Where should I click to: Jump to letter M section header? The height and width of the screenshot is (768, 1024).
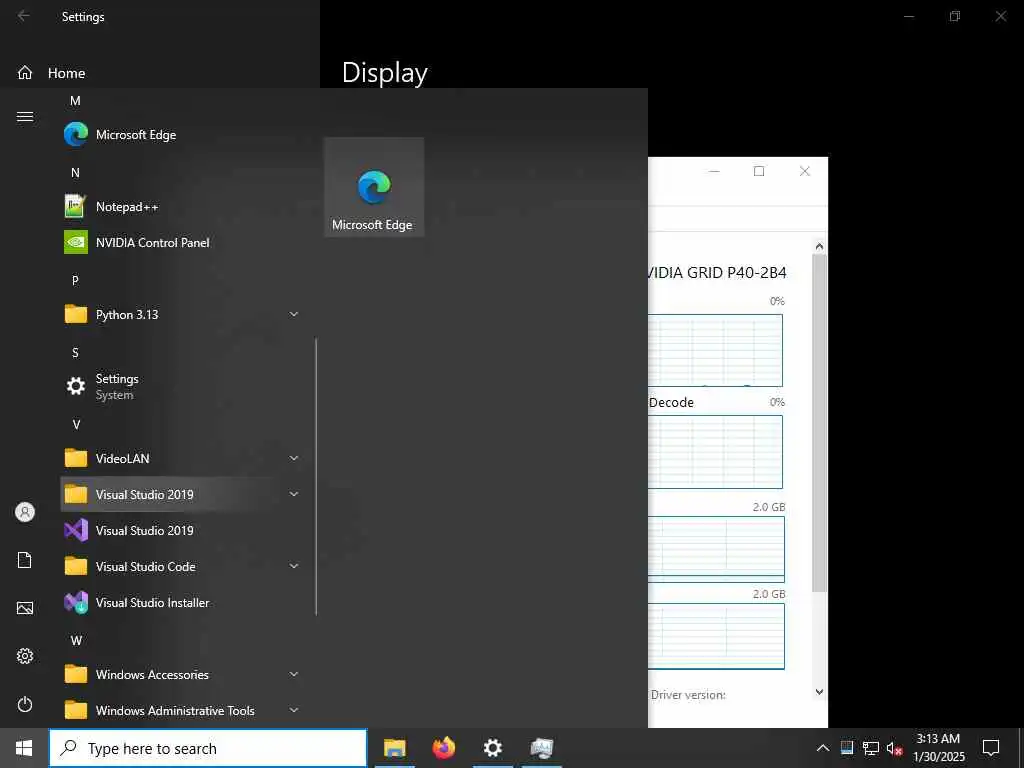coord(75,101)
